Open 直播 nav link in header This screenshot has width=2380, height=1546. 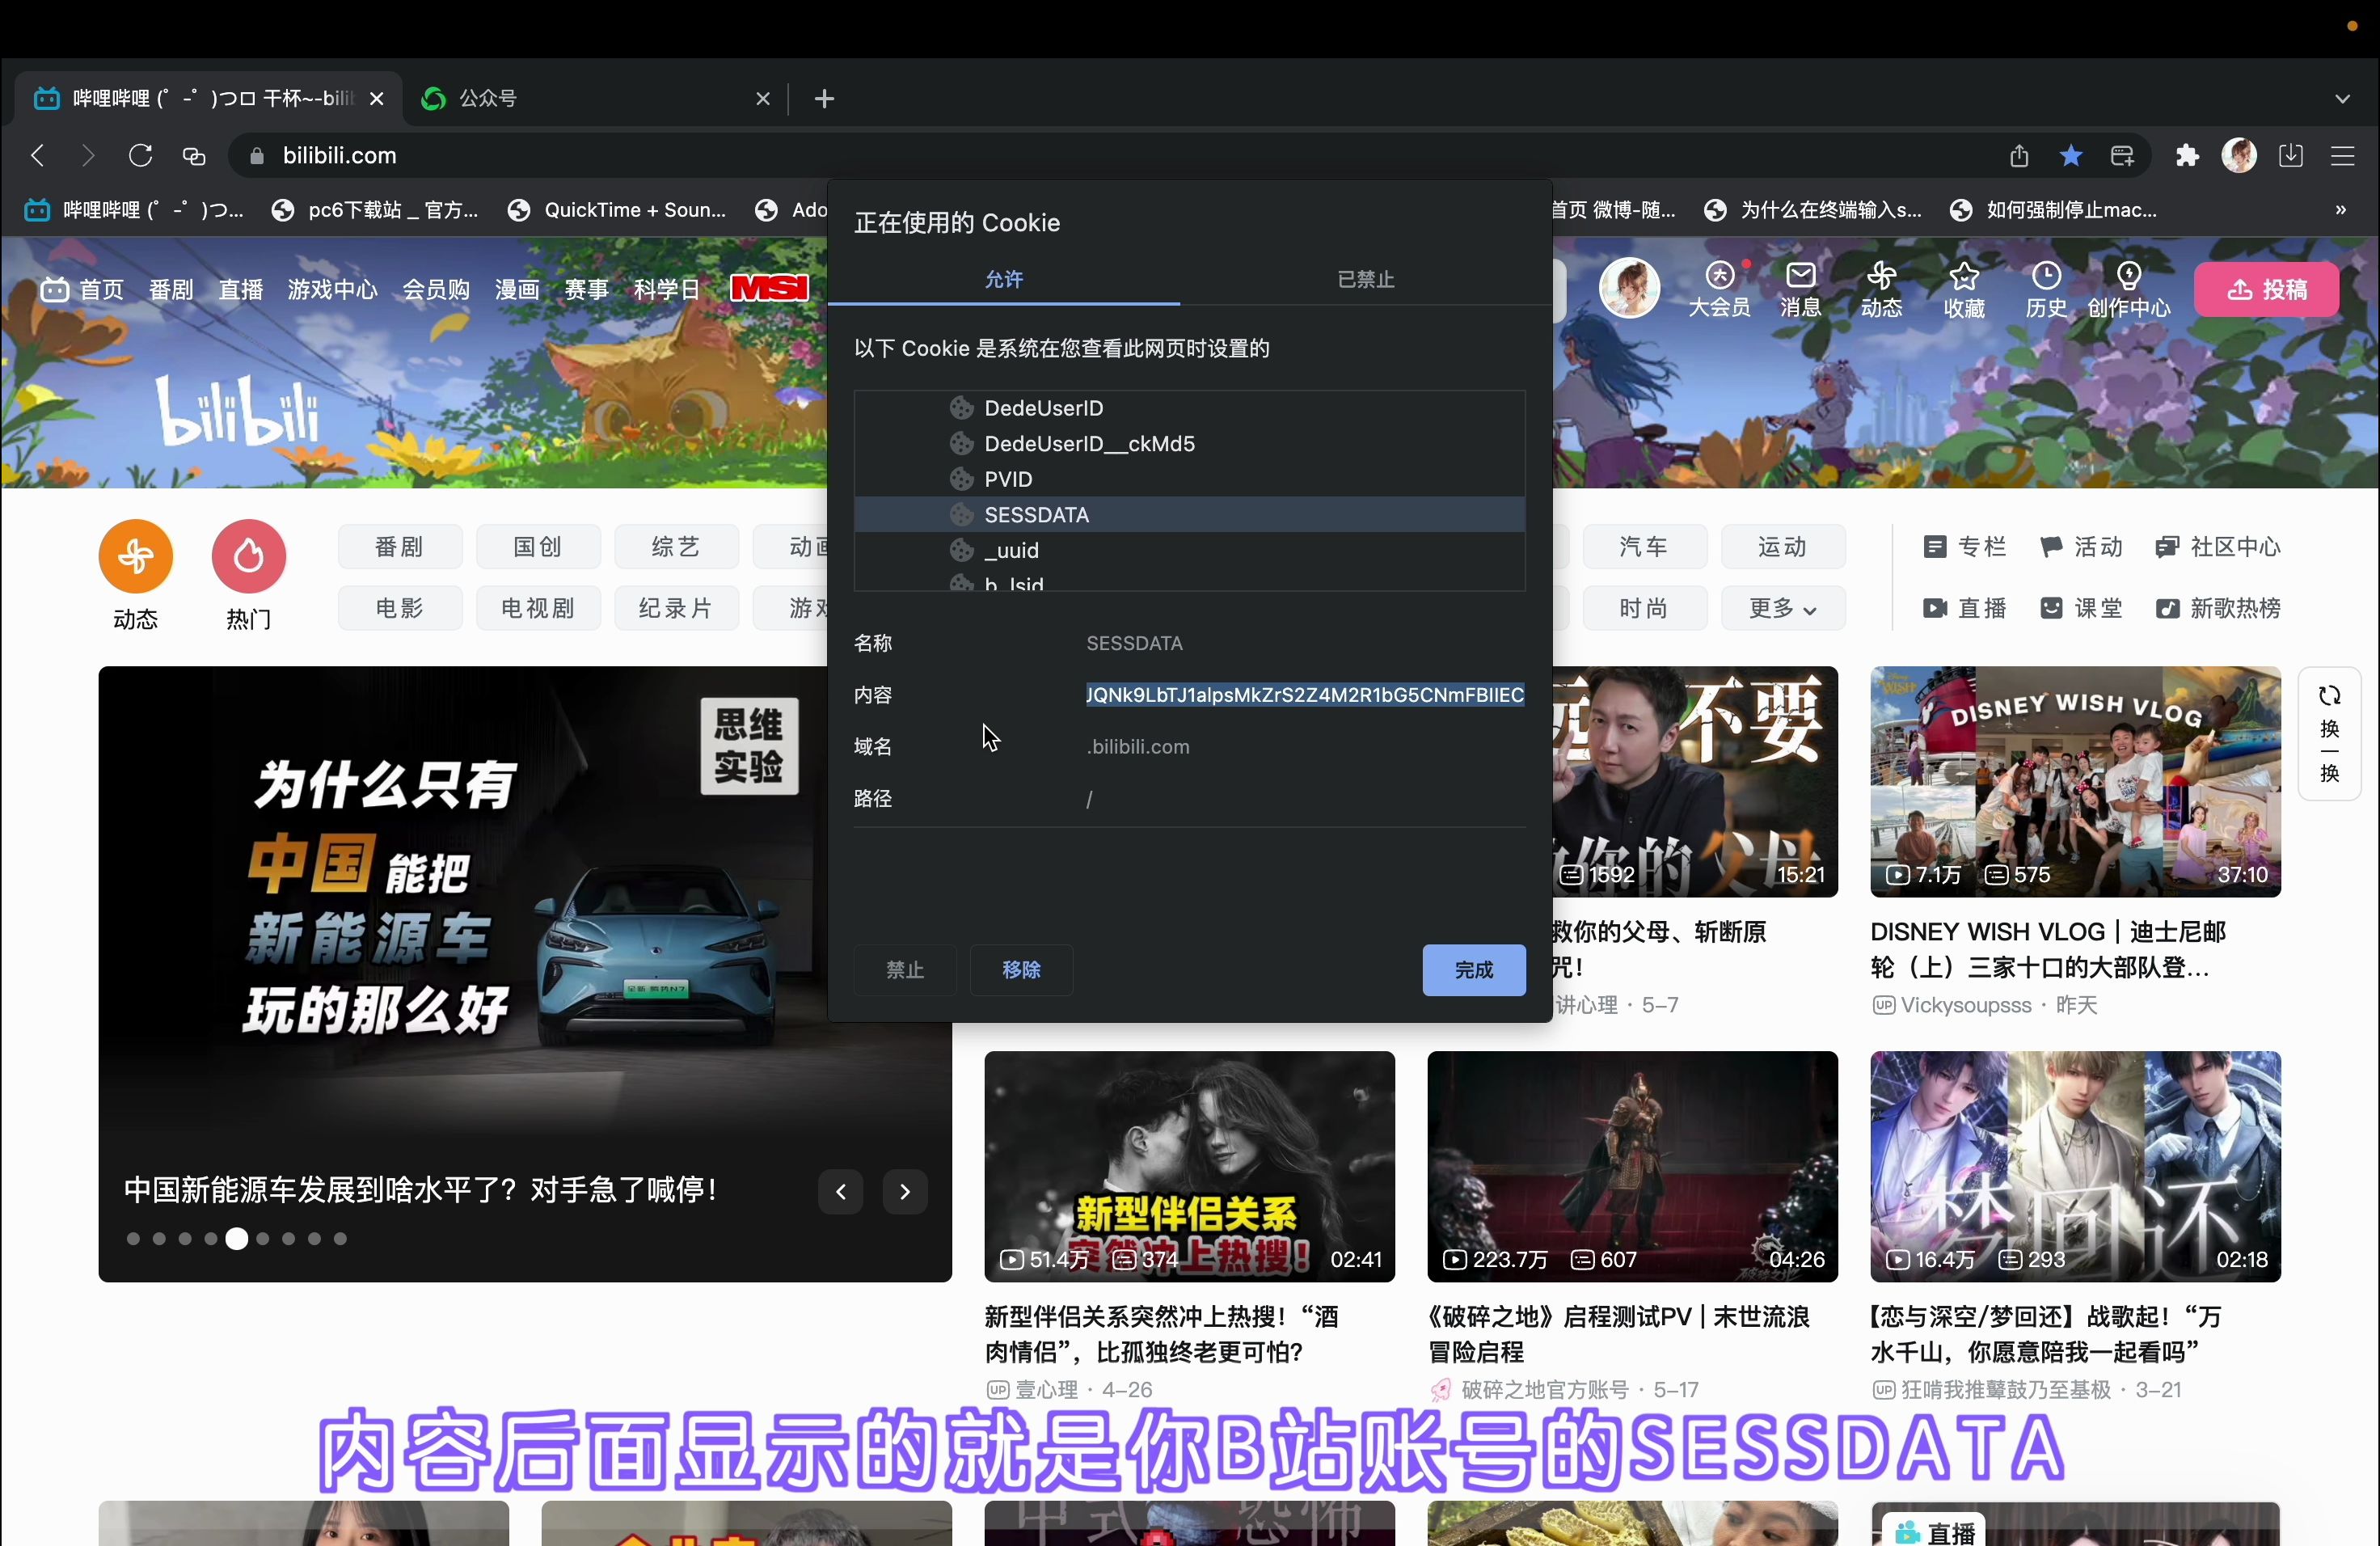point(241,290)
